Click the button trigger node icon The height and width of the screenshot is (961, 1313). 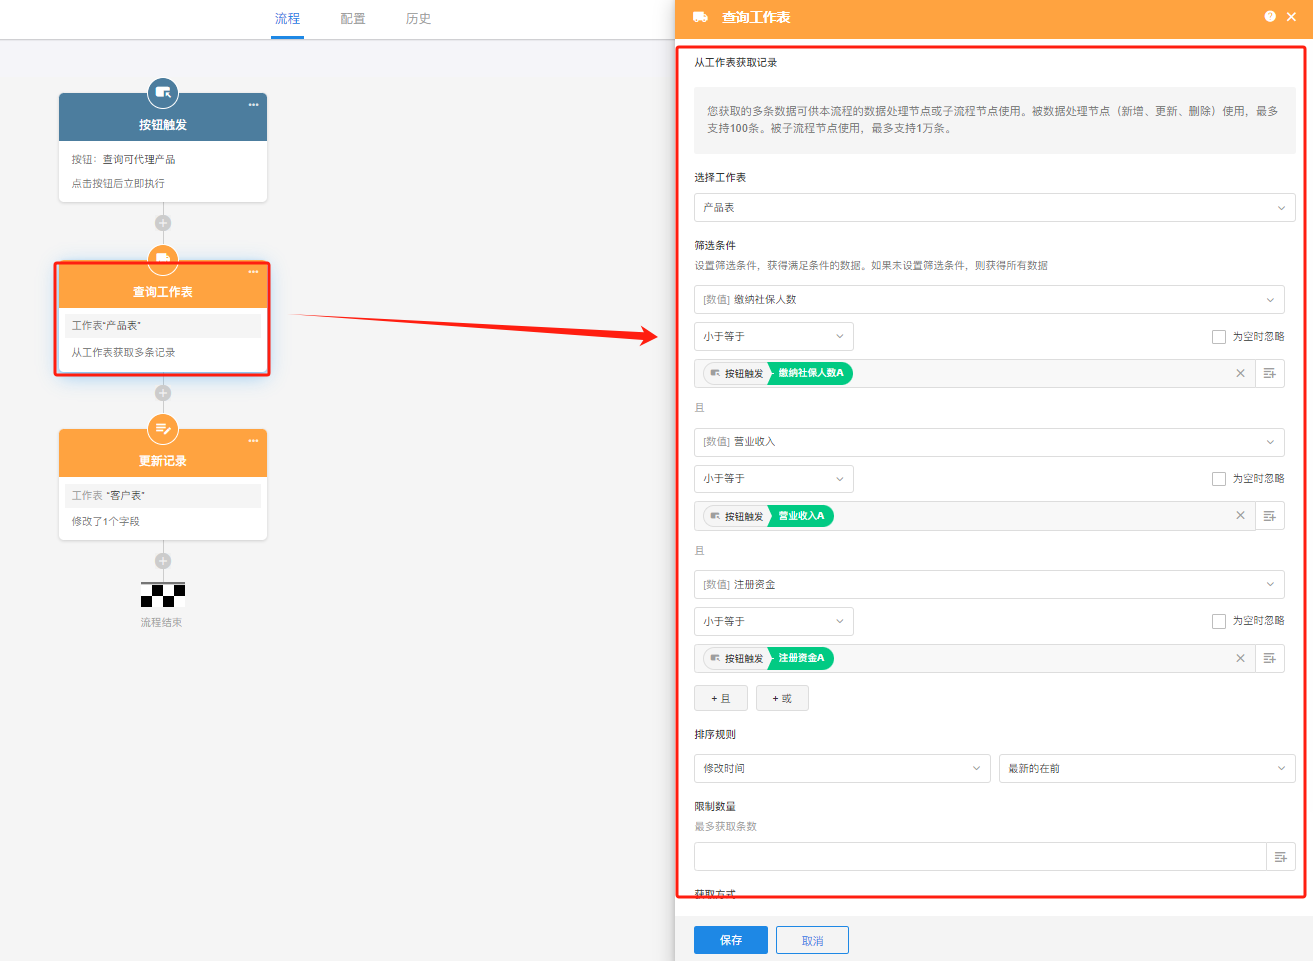tap(163, 93)
